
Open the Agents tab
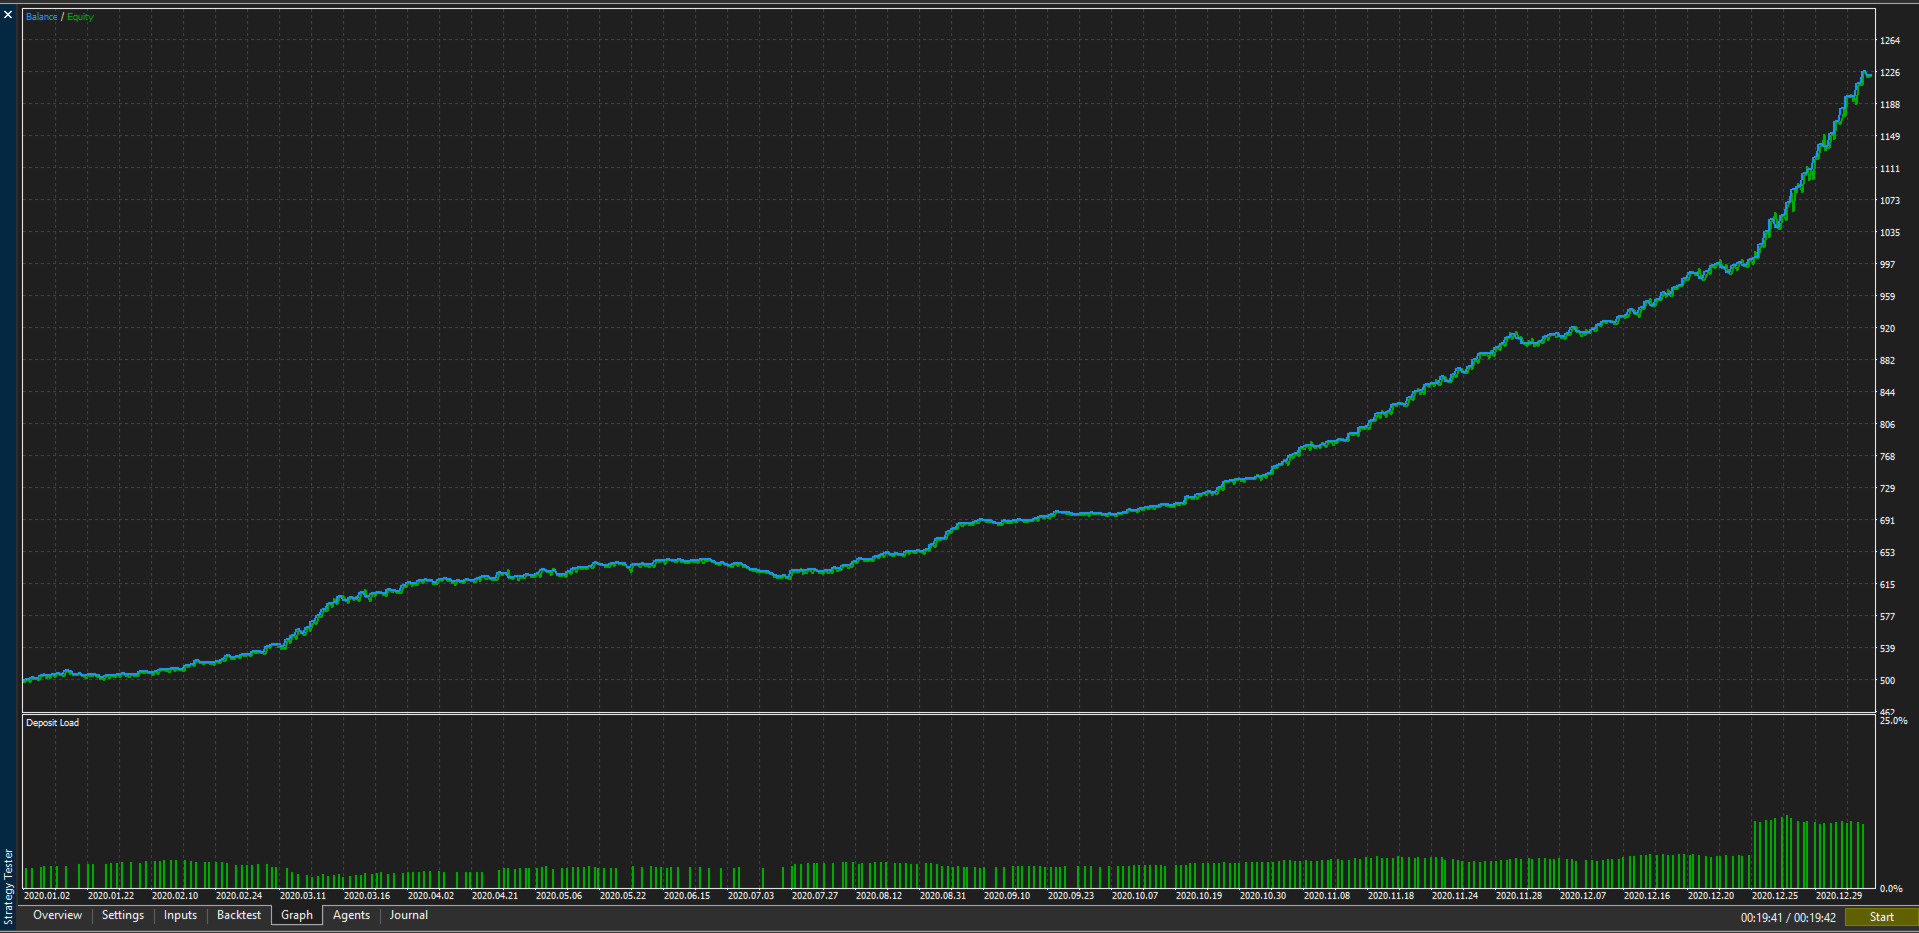pos(351,915)
